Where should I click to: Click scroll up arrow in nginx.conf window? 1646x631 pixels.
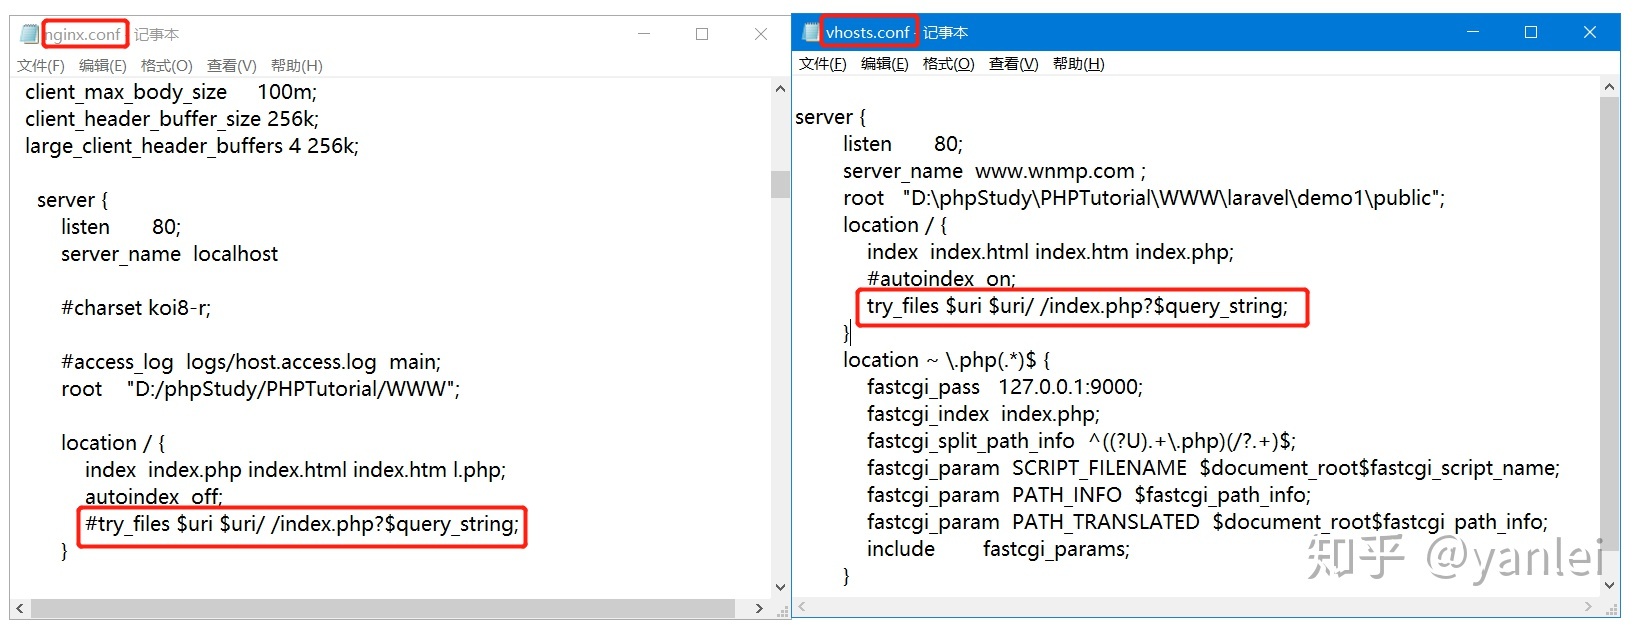click(780, 89)
